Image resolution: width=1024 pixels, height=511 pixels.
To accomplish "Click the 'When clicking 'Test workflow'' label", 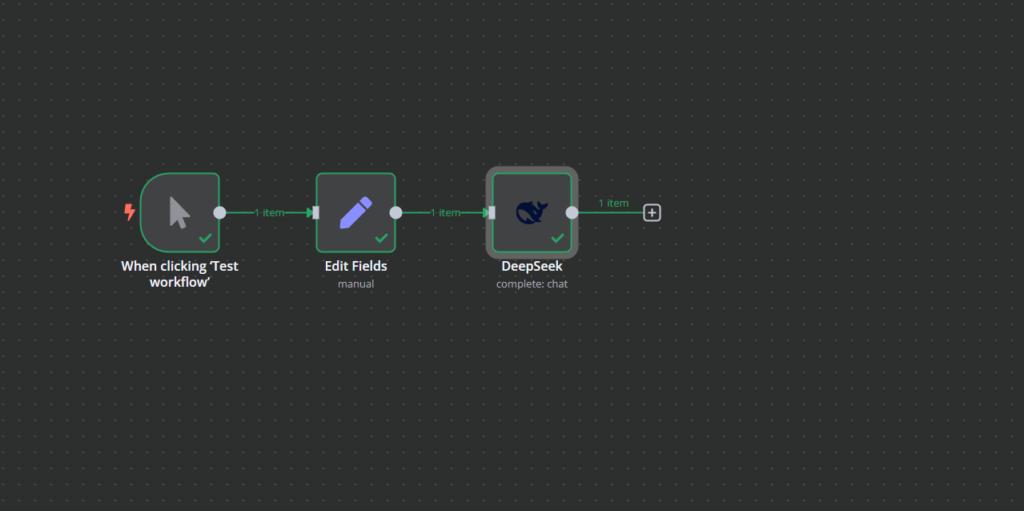I will point(180,274).
